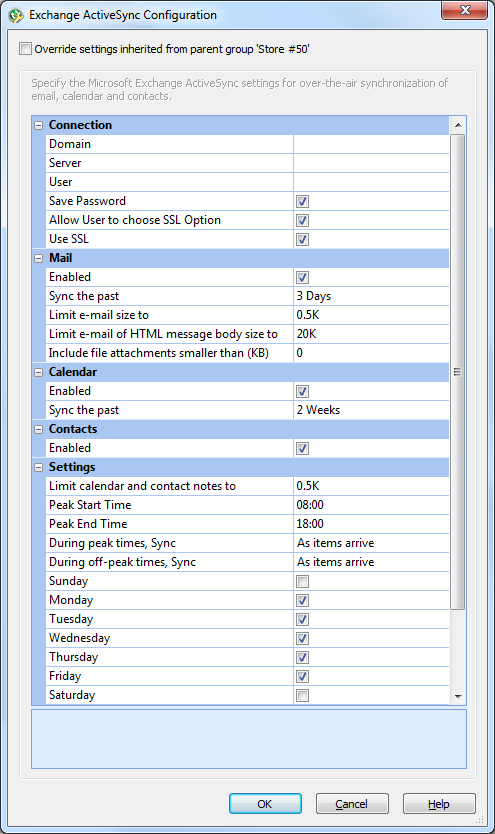Select the 'Peak Start Time' row label
The height and width of the screenshot is (834, 495).
tap(90, 505)
